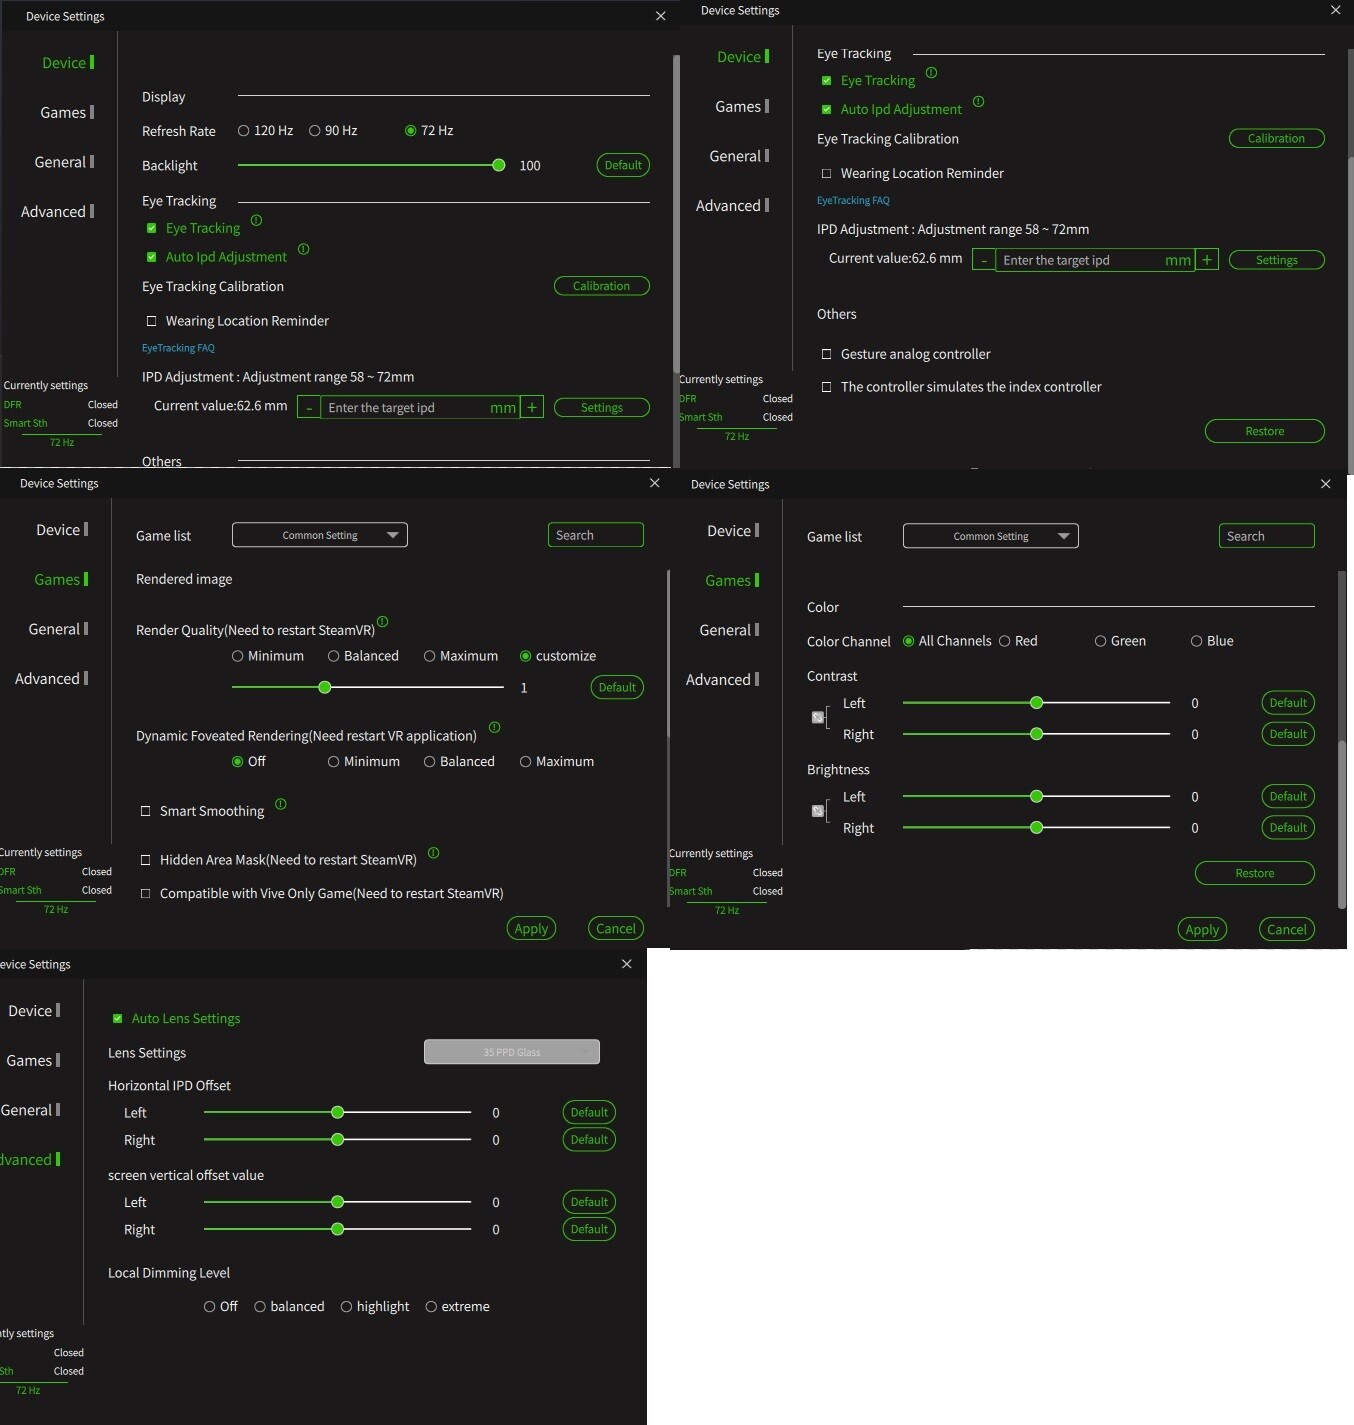Click info icon beside Auto Ipd Adjustment in Refresh Rate window

304,249
